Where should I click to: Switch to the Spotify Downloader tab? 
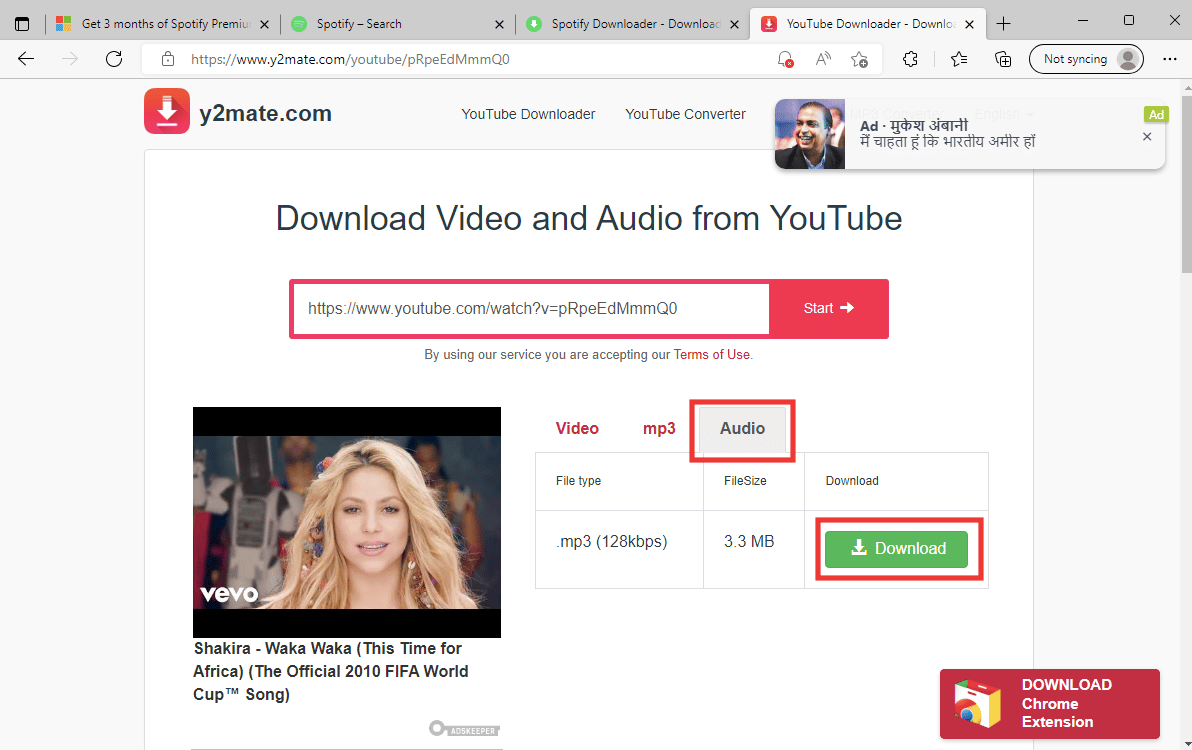click(632, 24)
